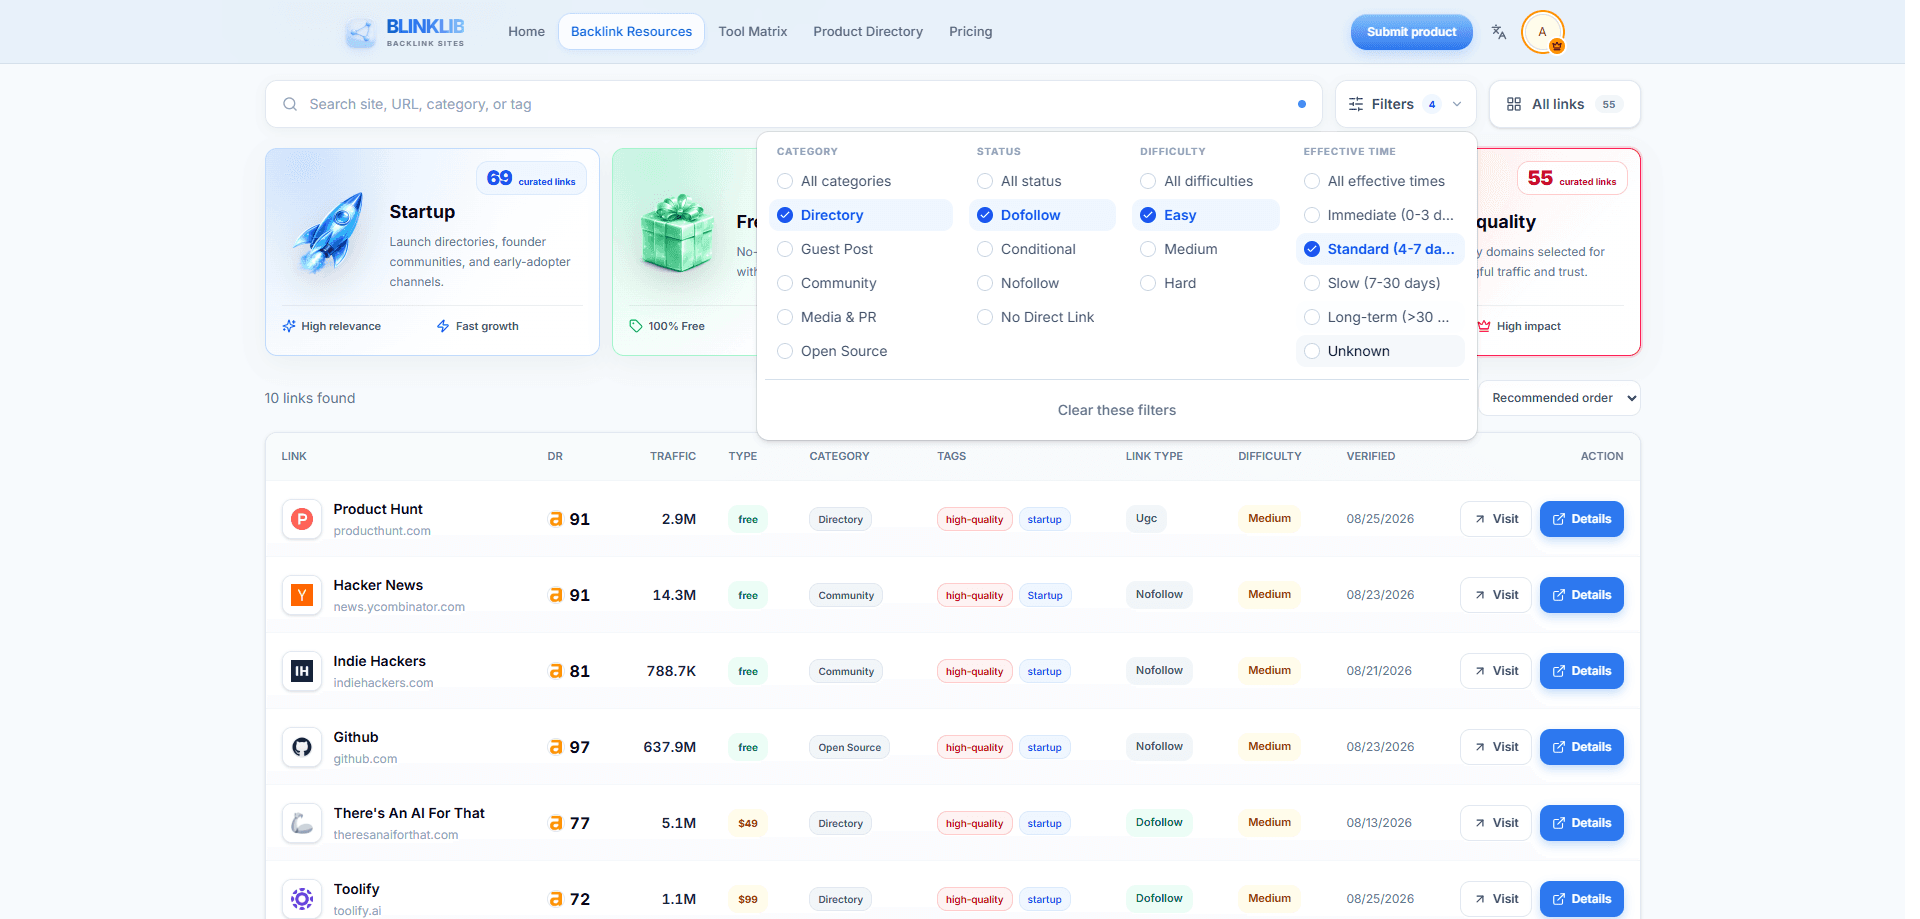This screenshot has height=919, width=1920.
Task: Open Details for Hacker News
Action: [x=1581, y=595]
